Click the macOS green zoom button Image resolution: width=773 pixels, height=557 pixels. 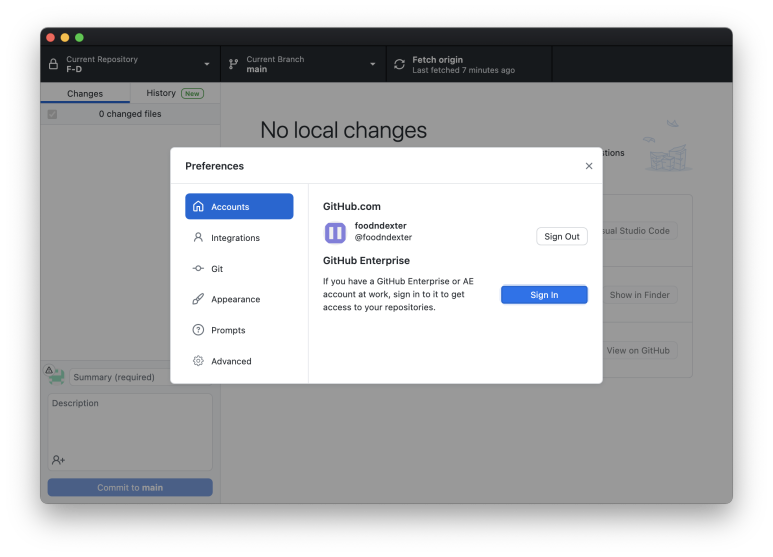click(79, 37)
